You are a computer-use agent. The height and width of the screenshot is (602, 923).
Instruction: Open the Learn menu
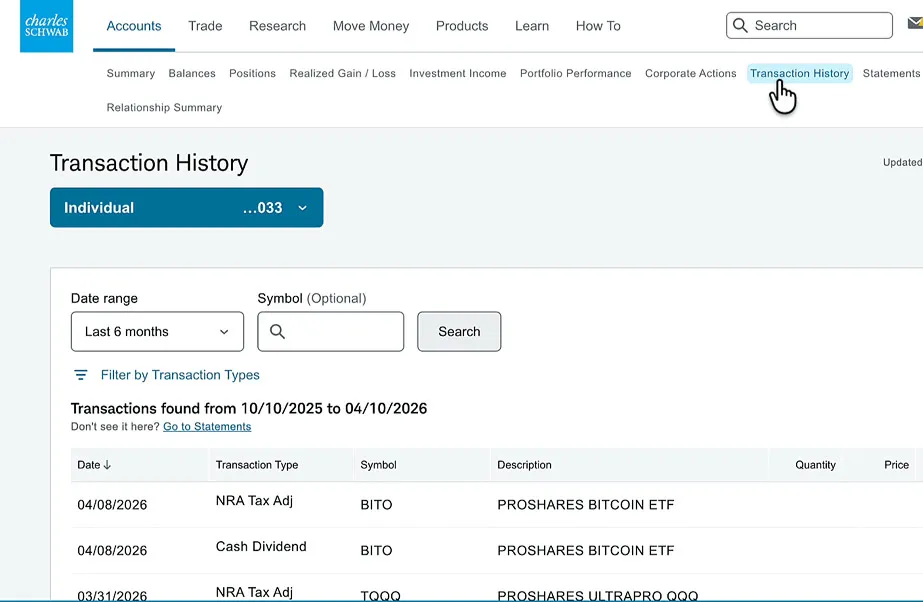tap(532, 26)
